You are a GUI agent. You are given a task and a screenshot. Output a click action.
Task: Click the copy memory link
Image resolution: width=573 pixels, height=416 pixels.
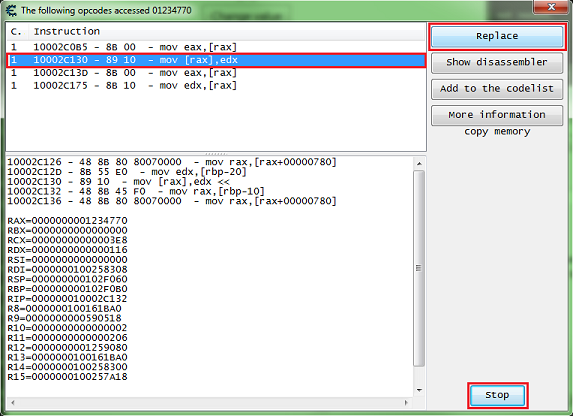pyautogui.click(x=497, y=131)
